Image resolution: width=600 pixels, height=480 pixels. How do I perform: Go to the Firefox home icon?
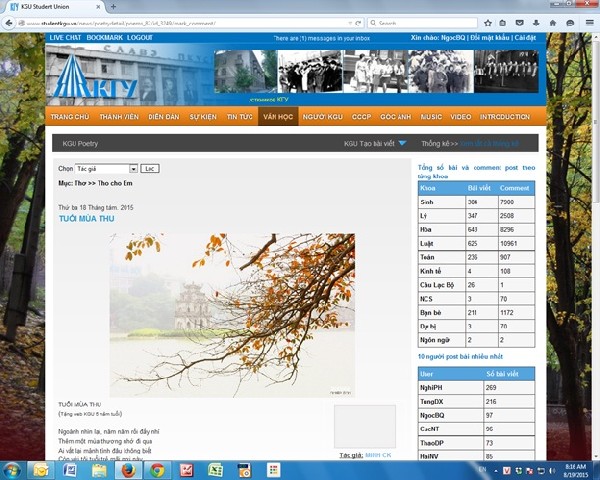pyautogui.click(x=553, y=23)
